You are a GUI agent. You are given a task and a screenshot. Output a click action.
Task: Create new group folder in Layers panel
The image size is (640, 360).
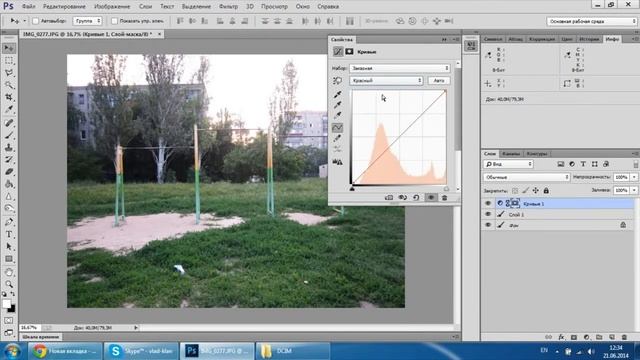[599, 337]
